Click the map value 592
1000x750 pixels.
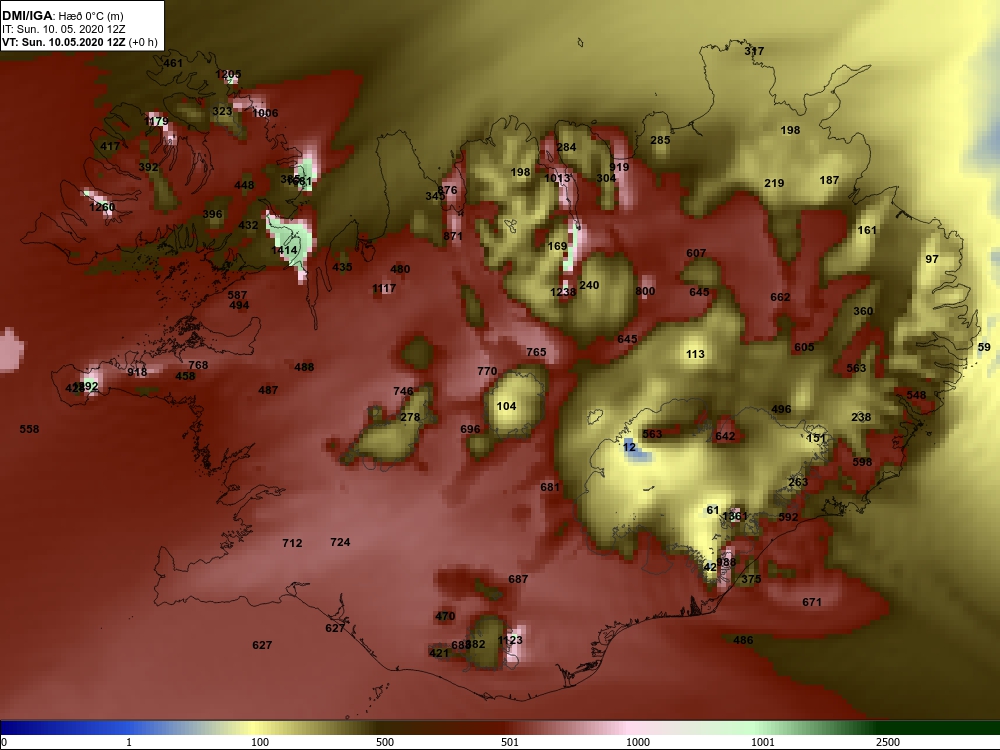tap(788, 517)
